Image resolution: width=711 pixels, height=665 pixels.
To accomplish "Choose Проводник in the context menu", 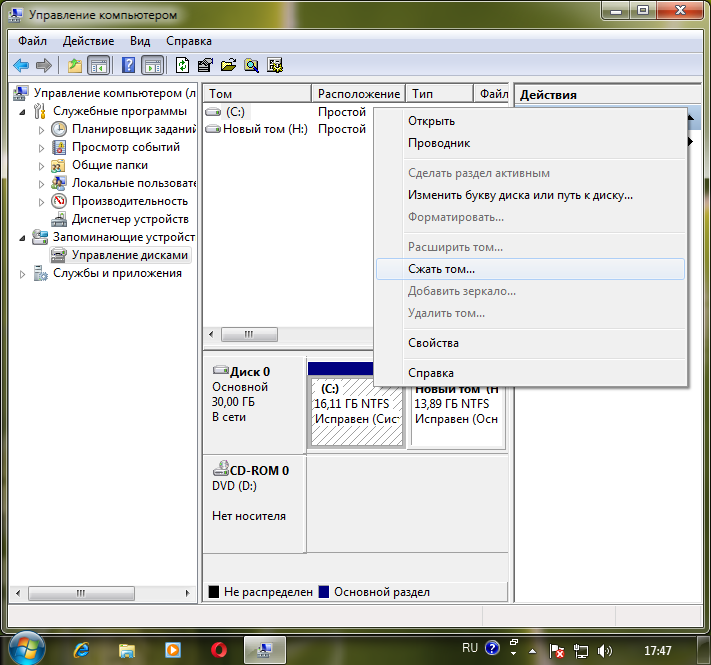I will coord(530,143).
